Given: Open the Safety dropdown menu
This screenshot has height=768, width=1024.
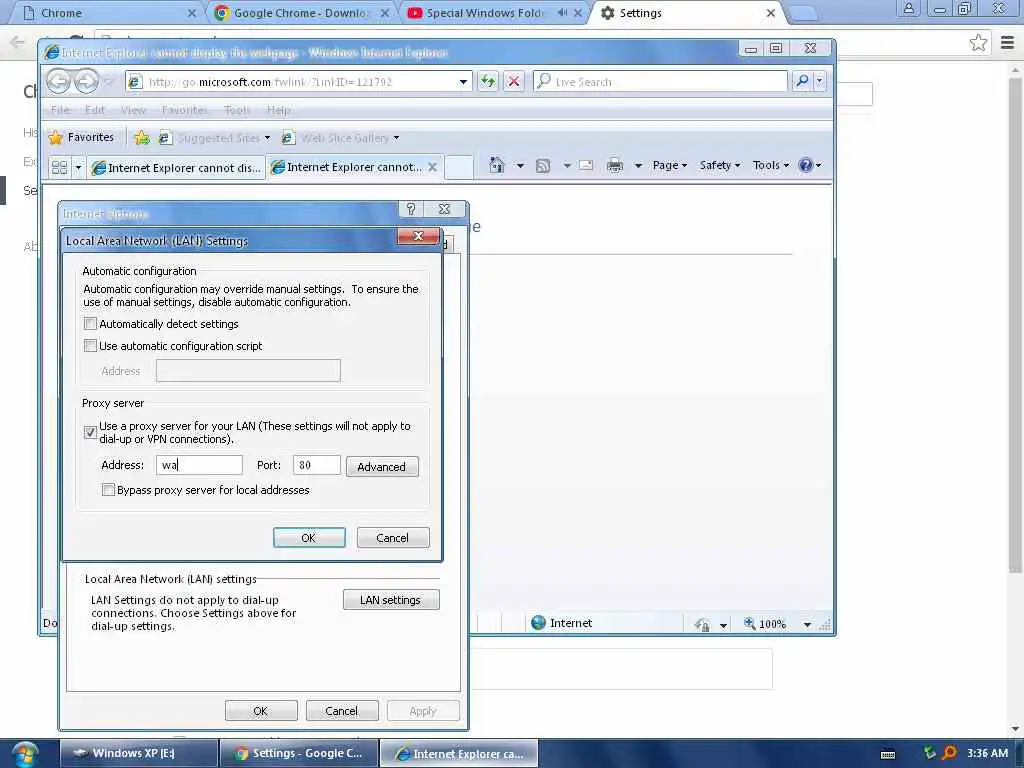Looking at the screenshot, I should (720, 165).
